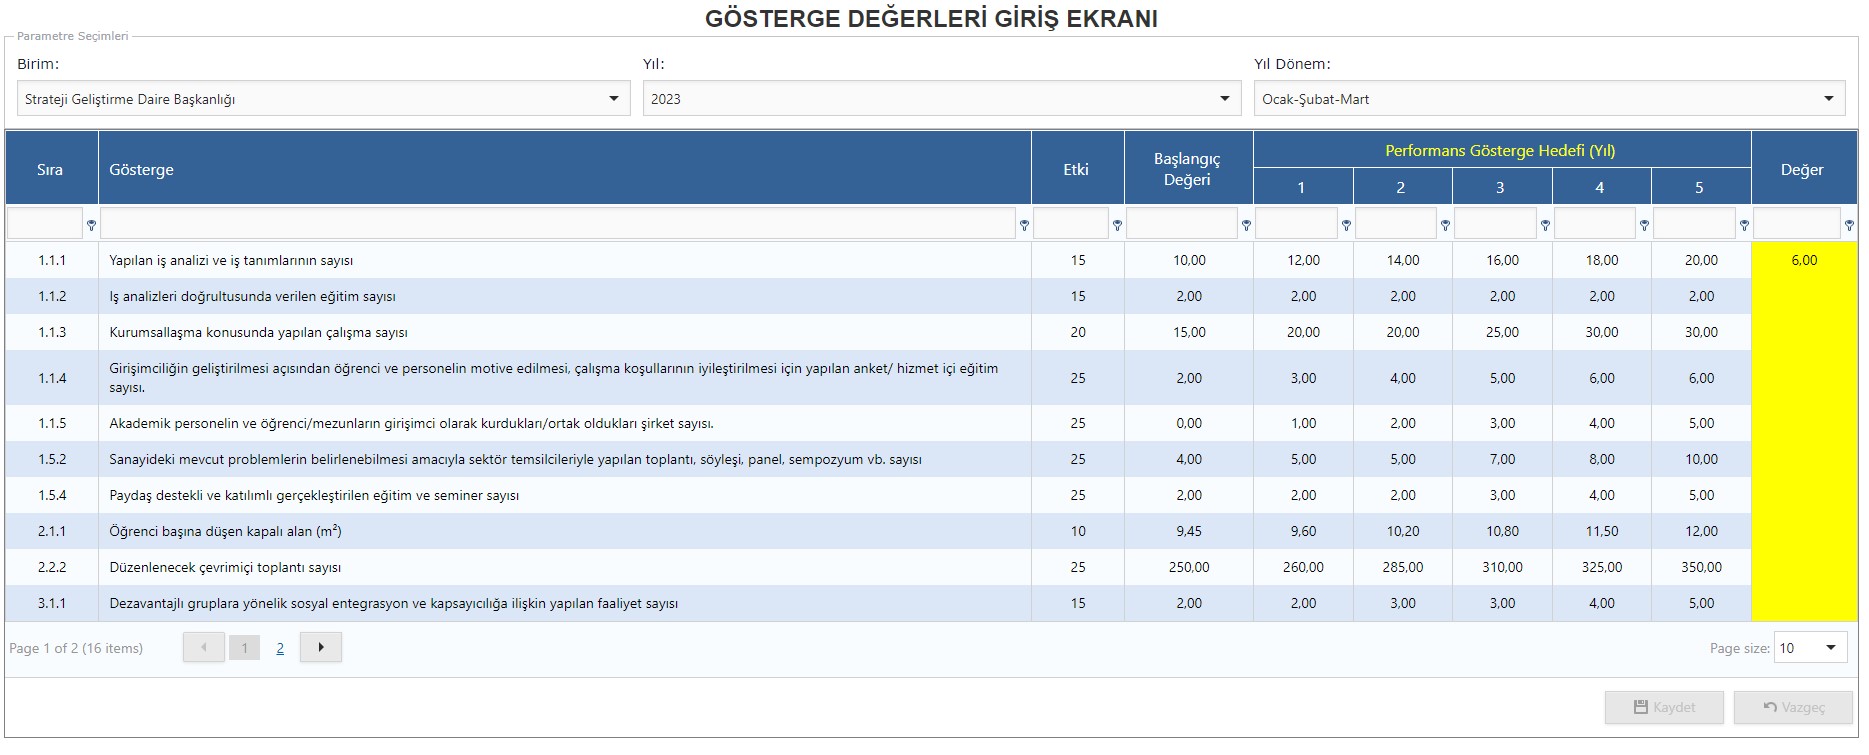Click the Sıra cell 1.5.2
The image size is (1869, 755).
pyautogui.click(x=52, y=459)
